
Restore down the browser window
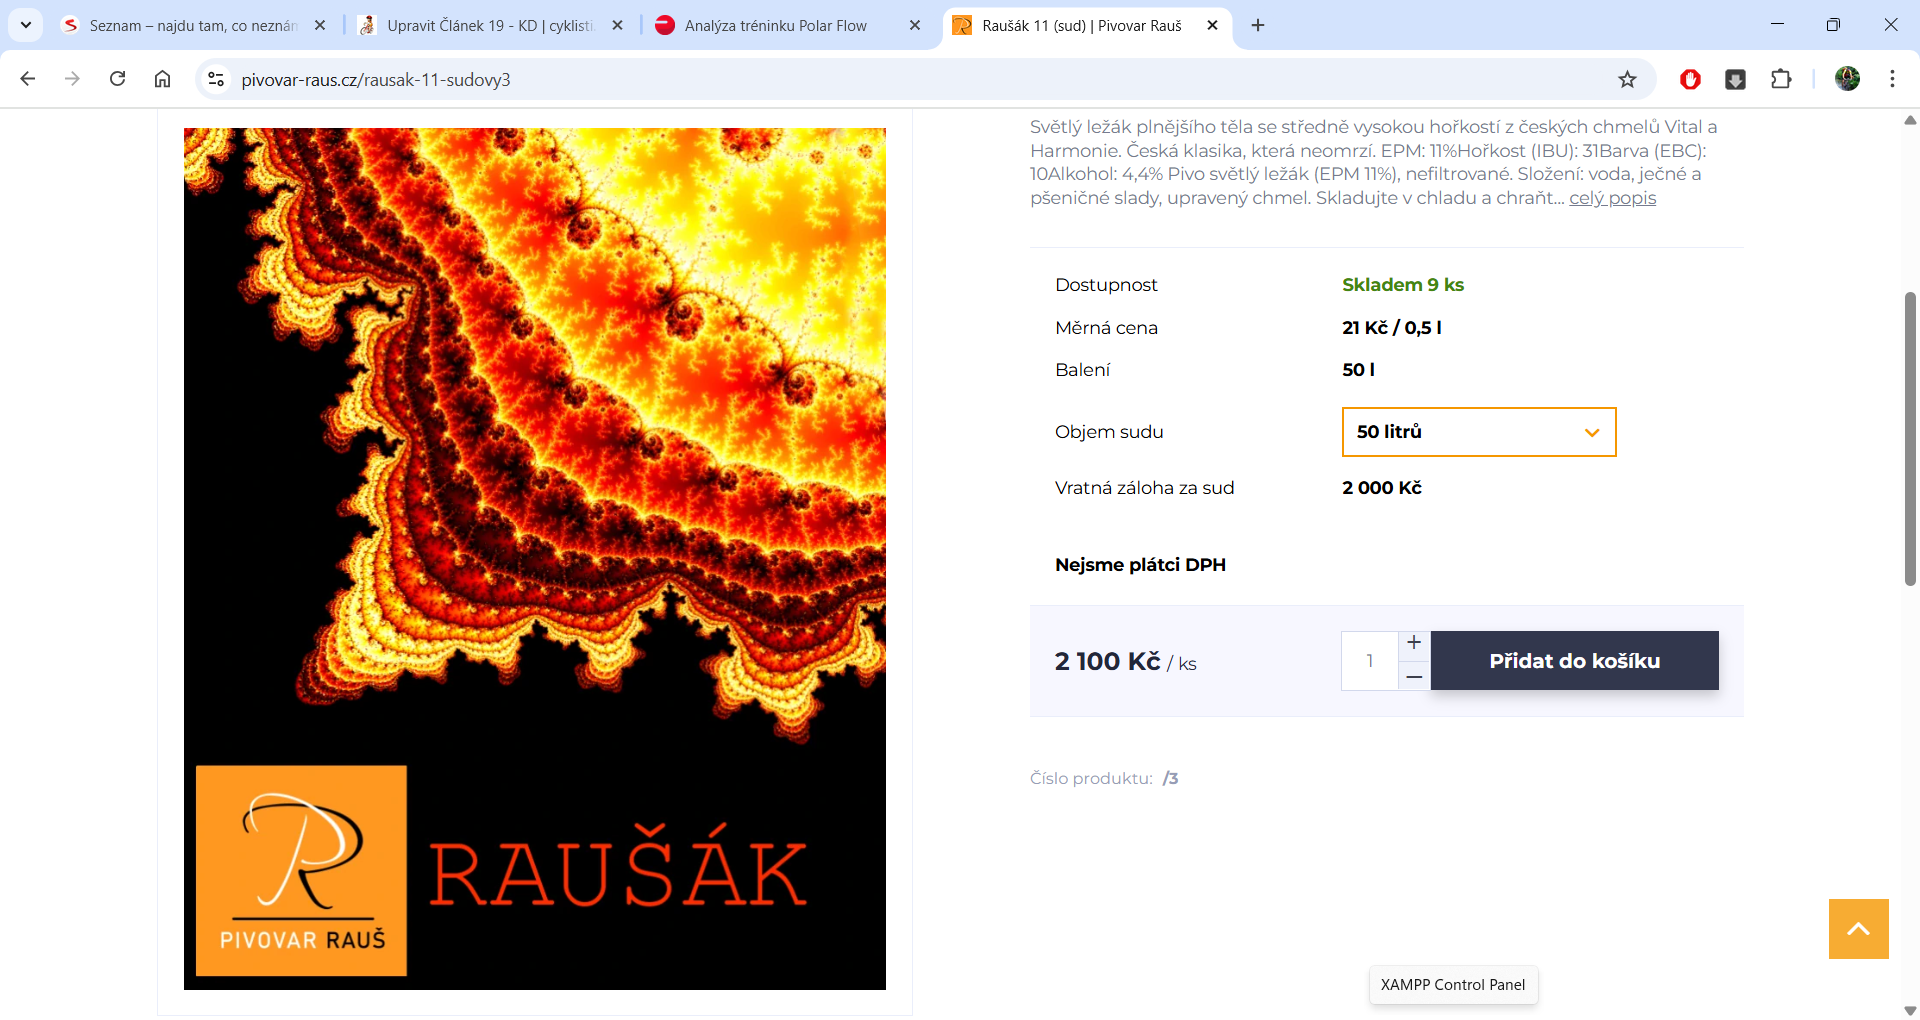pos(1833,25)
